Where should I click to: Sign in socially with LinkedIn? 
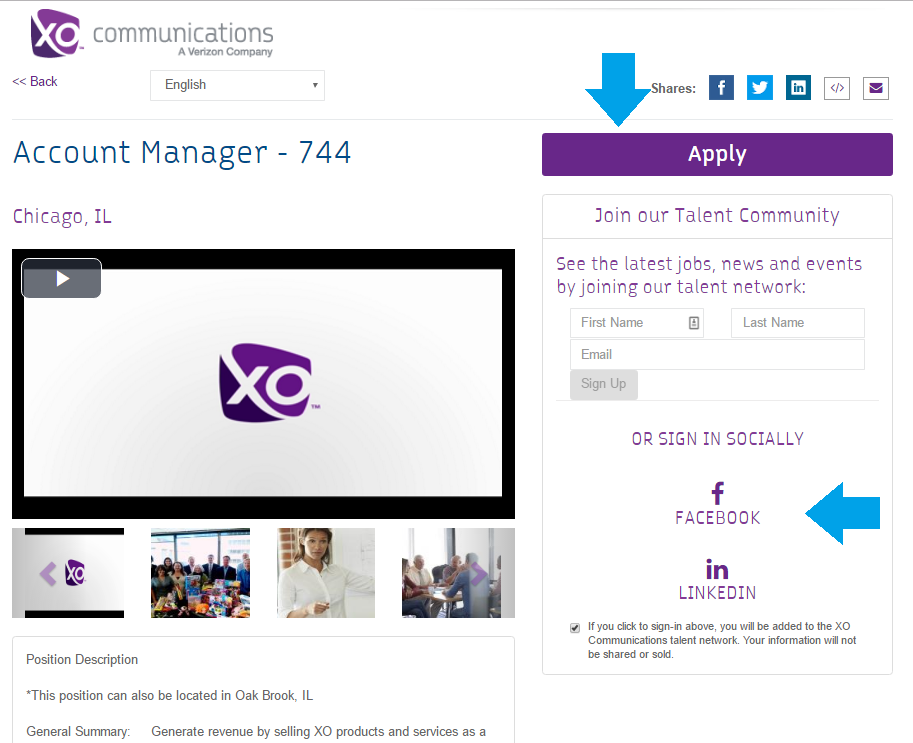point(717,579)
